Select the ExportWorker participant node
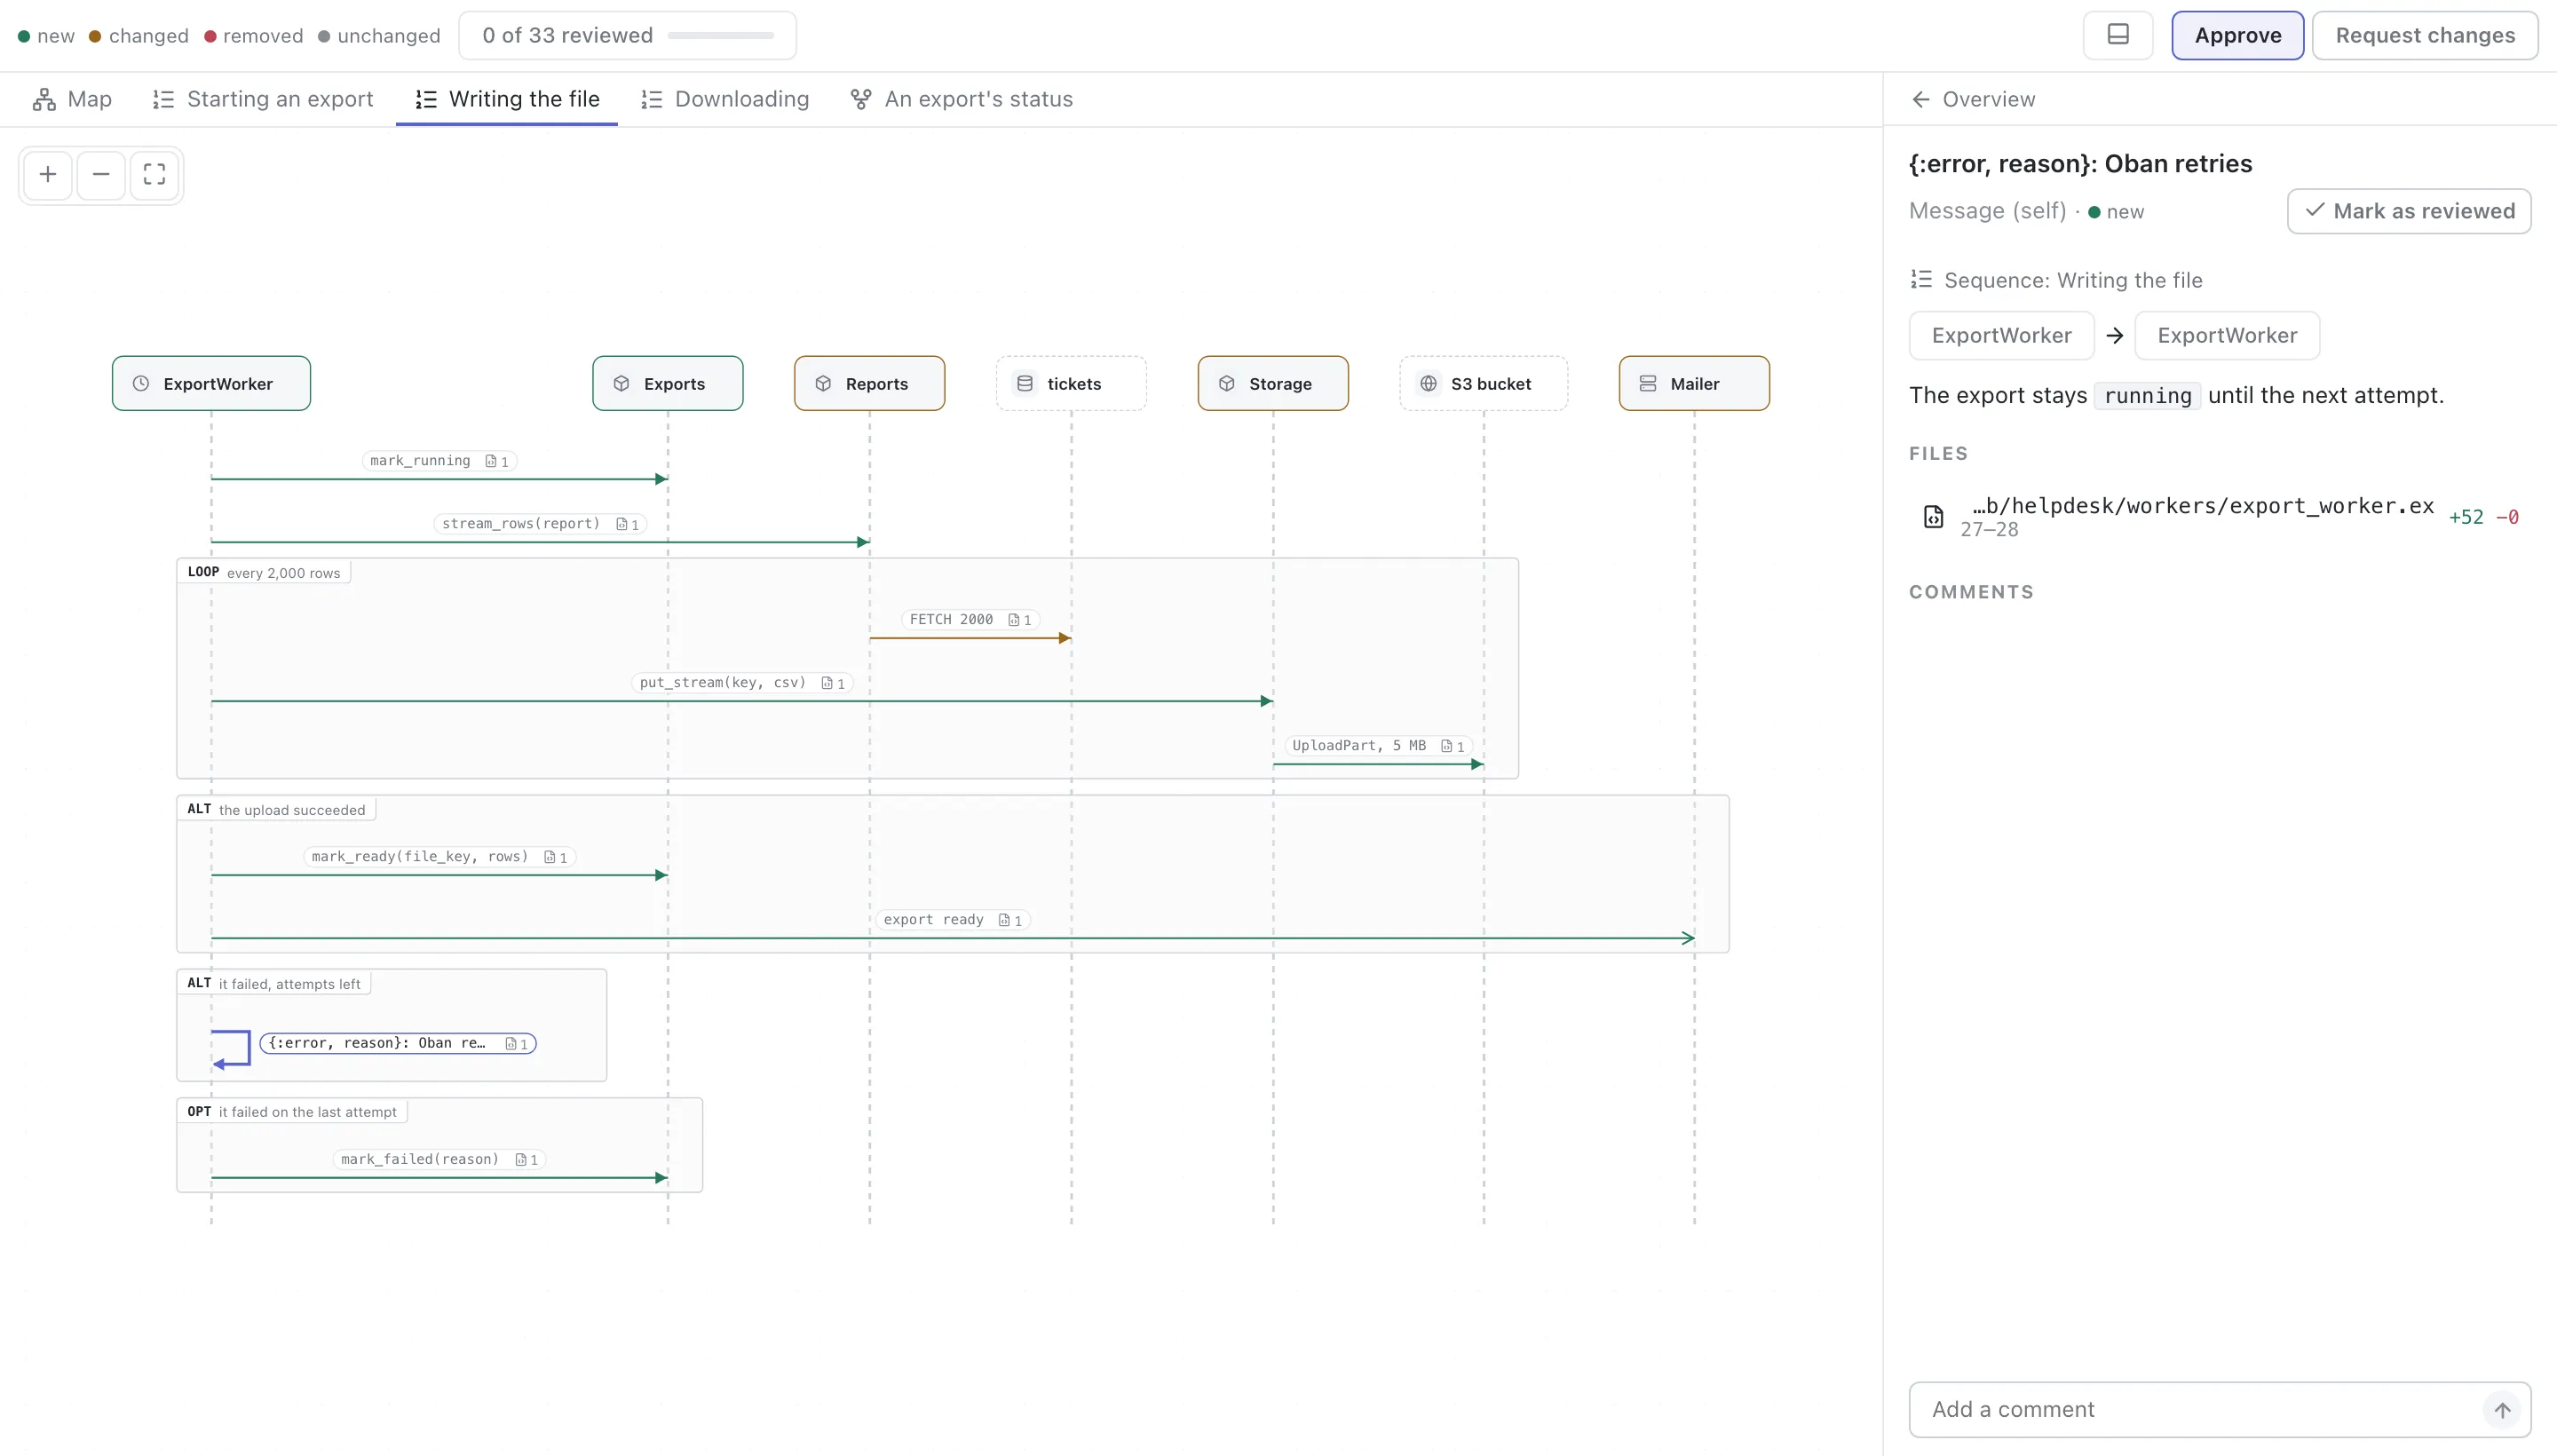The height and width of the screenshot is (1456, 2557). pyautogui.click(x=211, y=384)
